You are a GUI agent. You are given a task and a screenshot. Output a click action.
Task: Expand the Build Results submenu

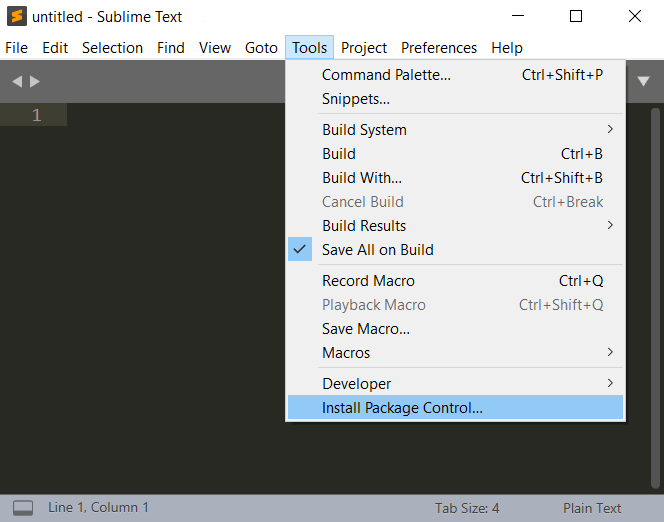[455, 226]
